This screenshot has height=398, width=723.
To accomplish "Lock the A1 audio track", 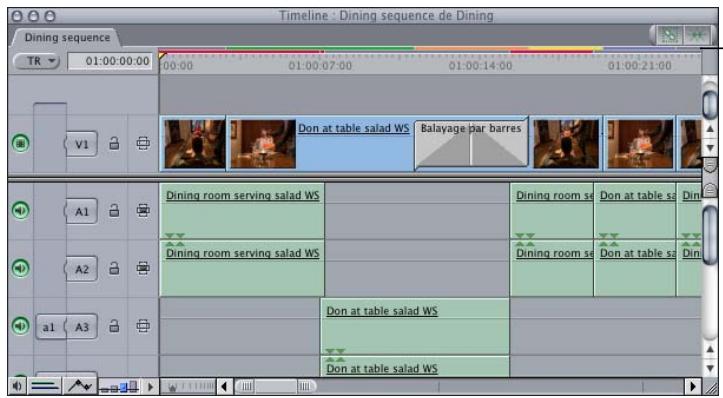I will (x=114, y=211).
